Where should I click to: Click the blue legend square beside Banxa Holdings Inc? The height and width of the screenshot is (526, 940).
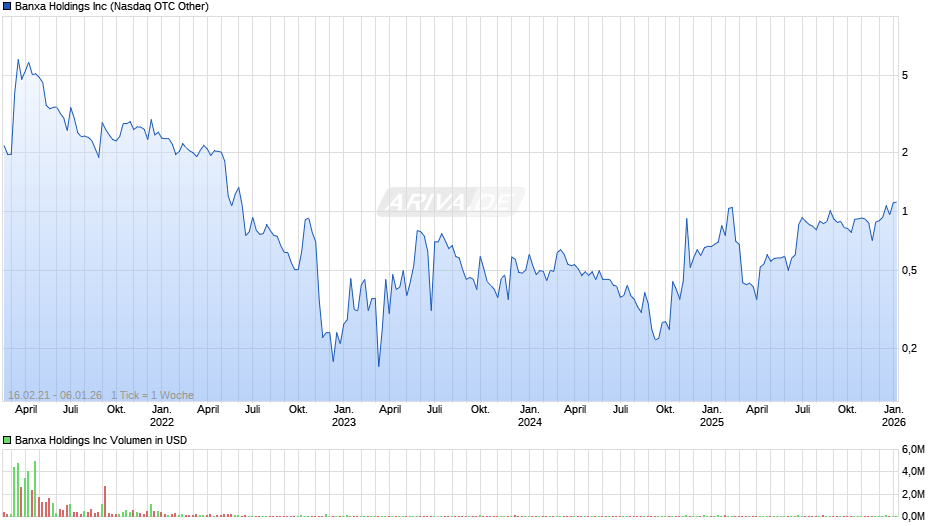[x=7, y=7]
